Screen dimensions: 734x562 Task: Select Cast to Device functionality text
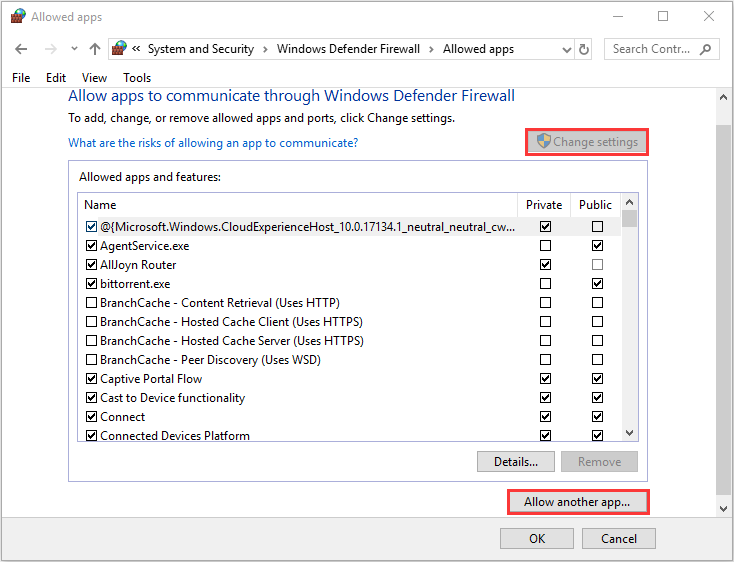172,398
